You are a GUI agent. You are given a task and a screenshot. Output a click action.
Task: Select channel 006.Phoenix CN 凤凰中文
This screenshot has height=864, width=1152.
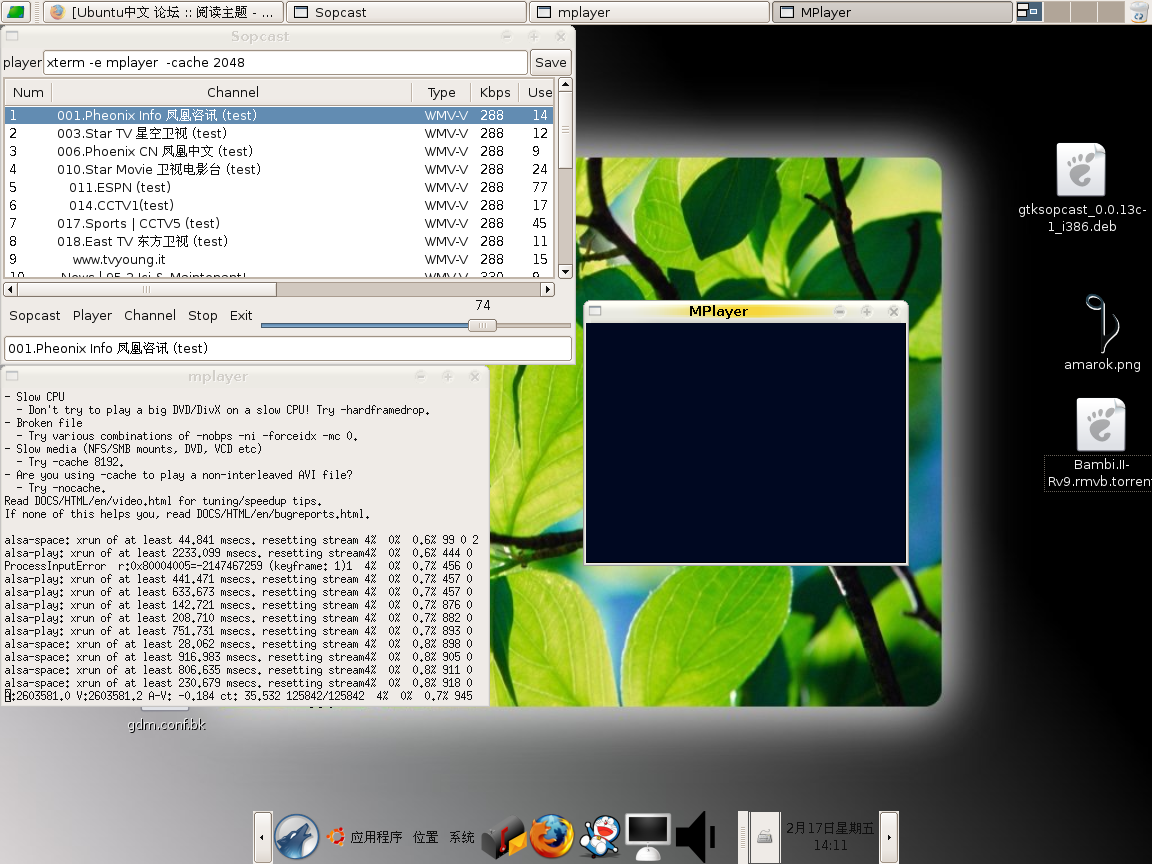pyautogui.click(x=279, y=151)
